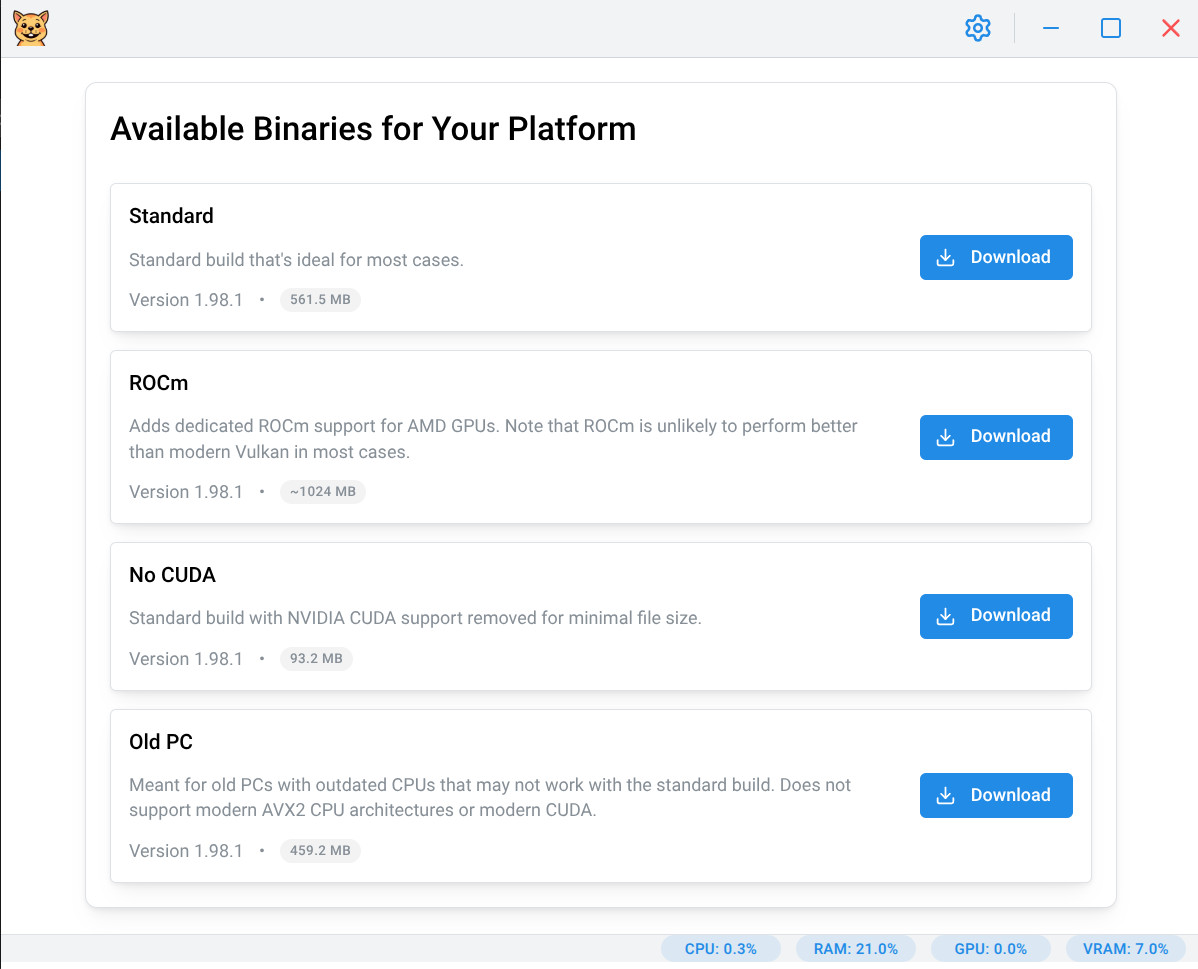This screenshot has height=969, width=1198.
Task: Select the No CUDA card title
Action: 172,575
